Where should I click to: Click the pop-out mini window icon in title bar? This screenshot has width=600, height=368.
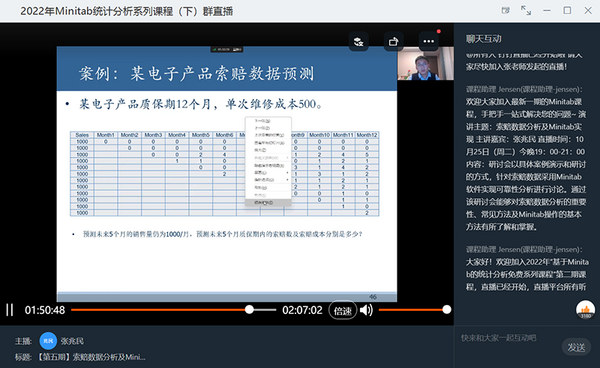[506, 11]
